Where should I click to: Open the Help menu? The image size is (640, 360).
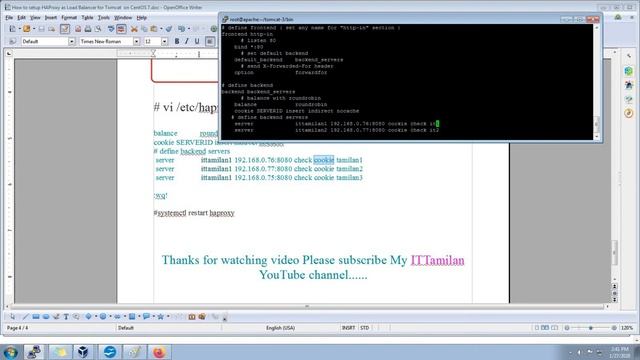141,18
